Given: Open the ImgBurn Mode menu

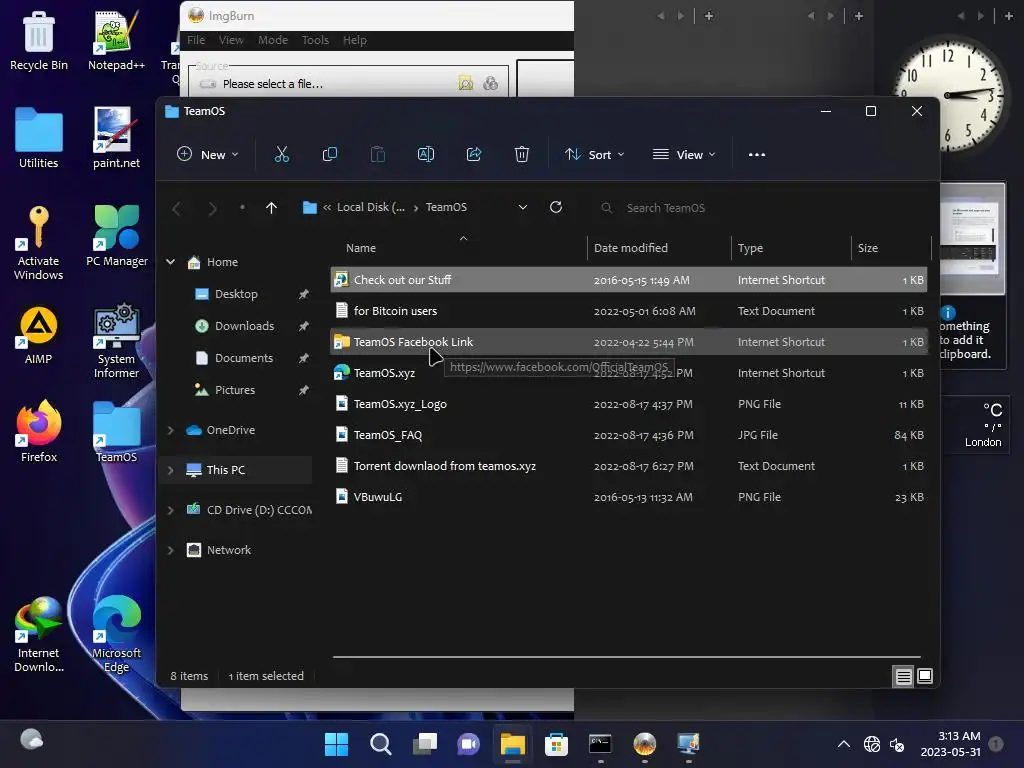Looking at the screenshot, I should point(273,40).
